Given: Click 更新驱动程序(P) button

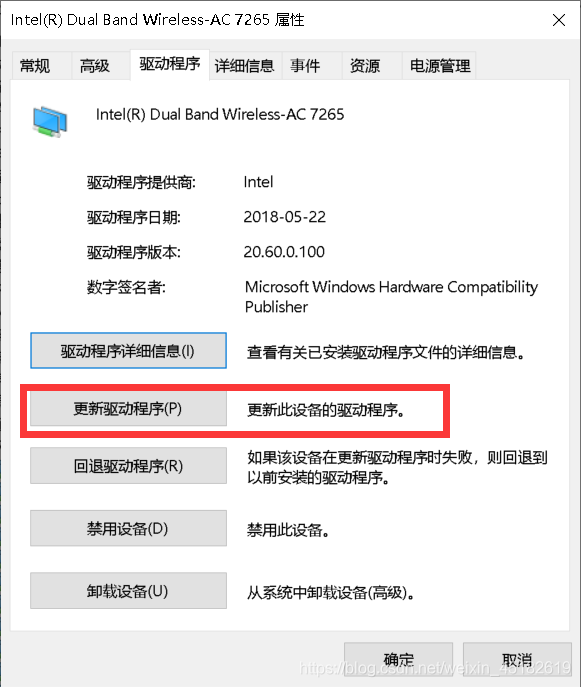Looking at the screenshot, I should (128, 408).
